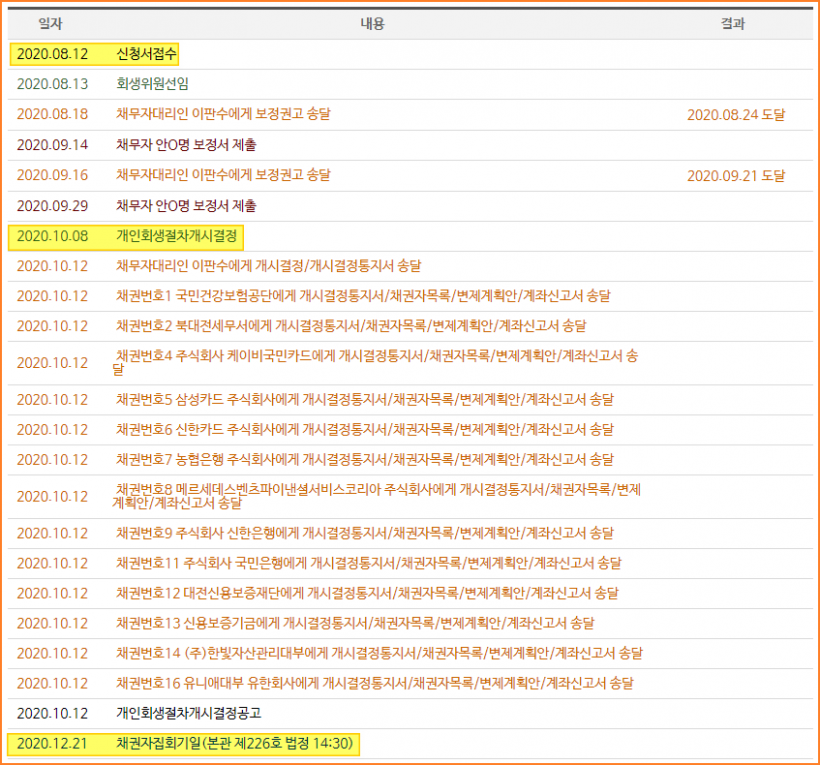
Task: Select the 개인회생절차개시결정 entry
Action: pos(177,236)
